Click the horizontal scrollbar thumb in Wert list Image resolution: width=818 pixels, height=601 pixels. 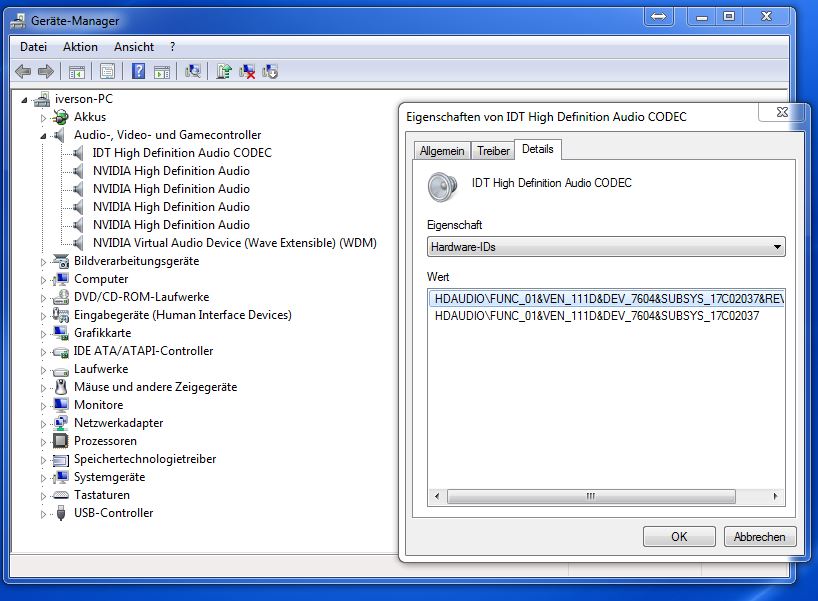click(x=591, y=496)
